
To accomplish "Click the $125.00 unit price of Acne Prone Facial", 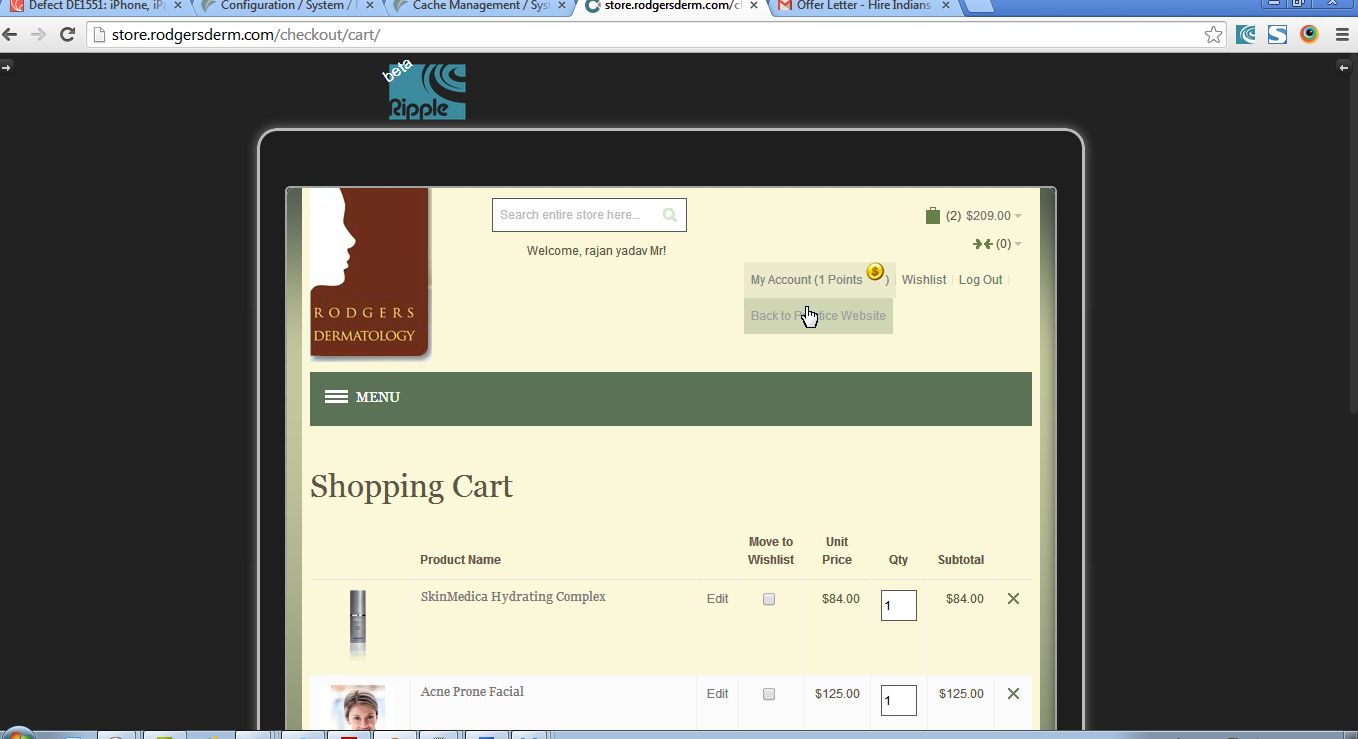I will [x=837, y=694].
